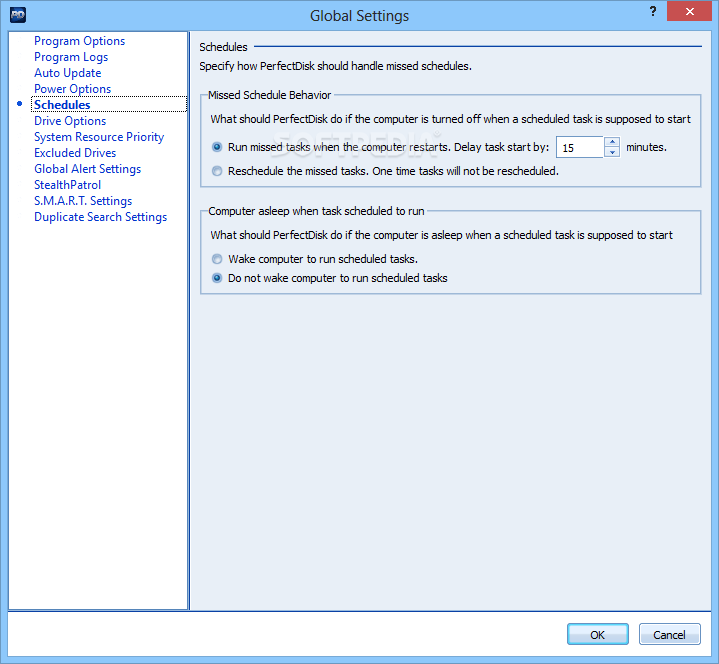This screenshot has height=664, width=719.
Task: Click the PerfectDisk app icon in title bar
Action: point(18,15)
